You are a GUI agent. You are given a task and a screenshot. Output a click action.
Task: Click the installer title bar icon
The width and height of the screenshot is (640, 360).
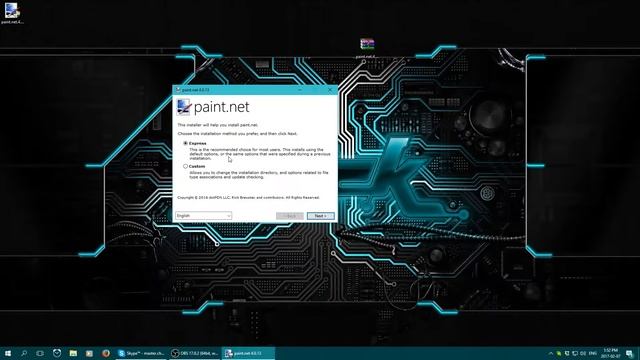pos(178,90)
